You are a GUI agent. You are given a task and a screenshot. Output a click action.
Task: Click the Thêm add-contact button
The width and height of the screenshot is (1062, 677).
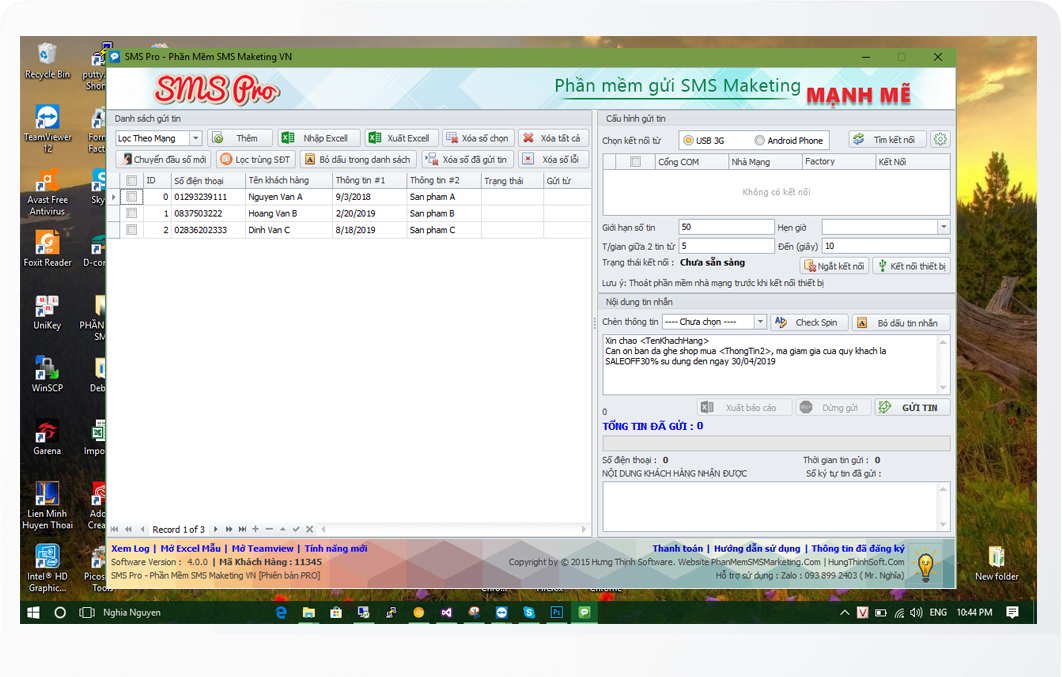[x=240, y=138]
